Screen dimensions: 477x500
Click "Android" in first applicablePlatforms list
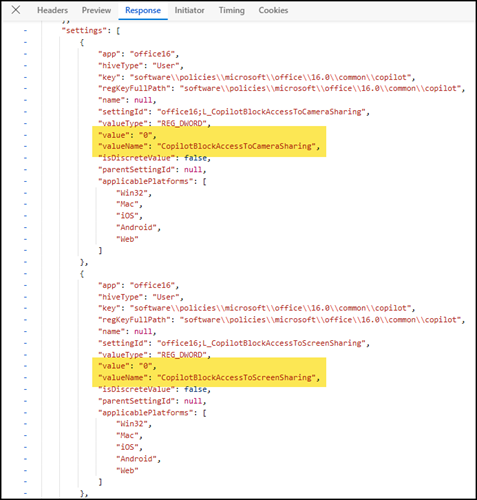click(x=139, y=227)
